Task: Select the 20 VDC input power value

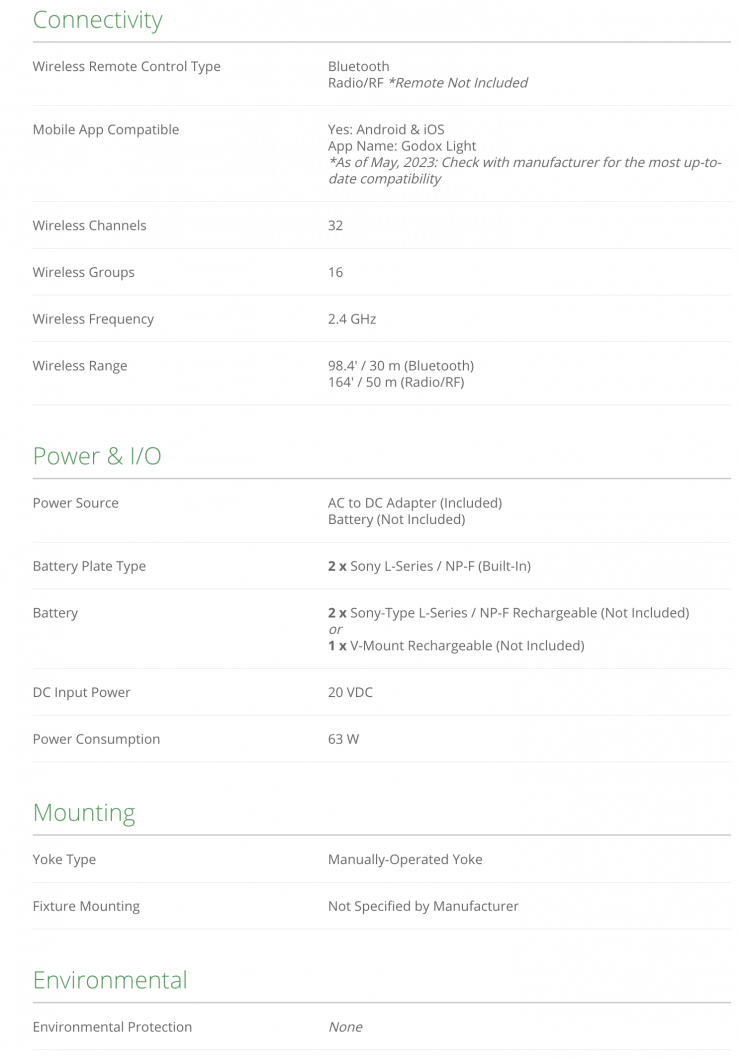Action: point(350,692)
